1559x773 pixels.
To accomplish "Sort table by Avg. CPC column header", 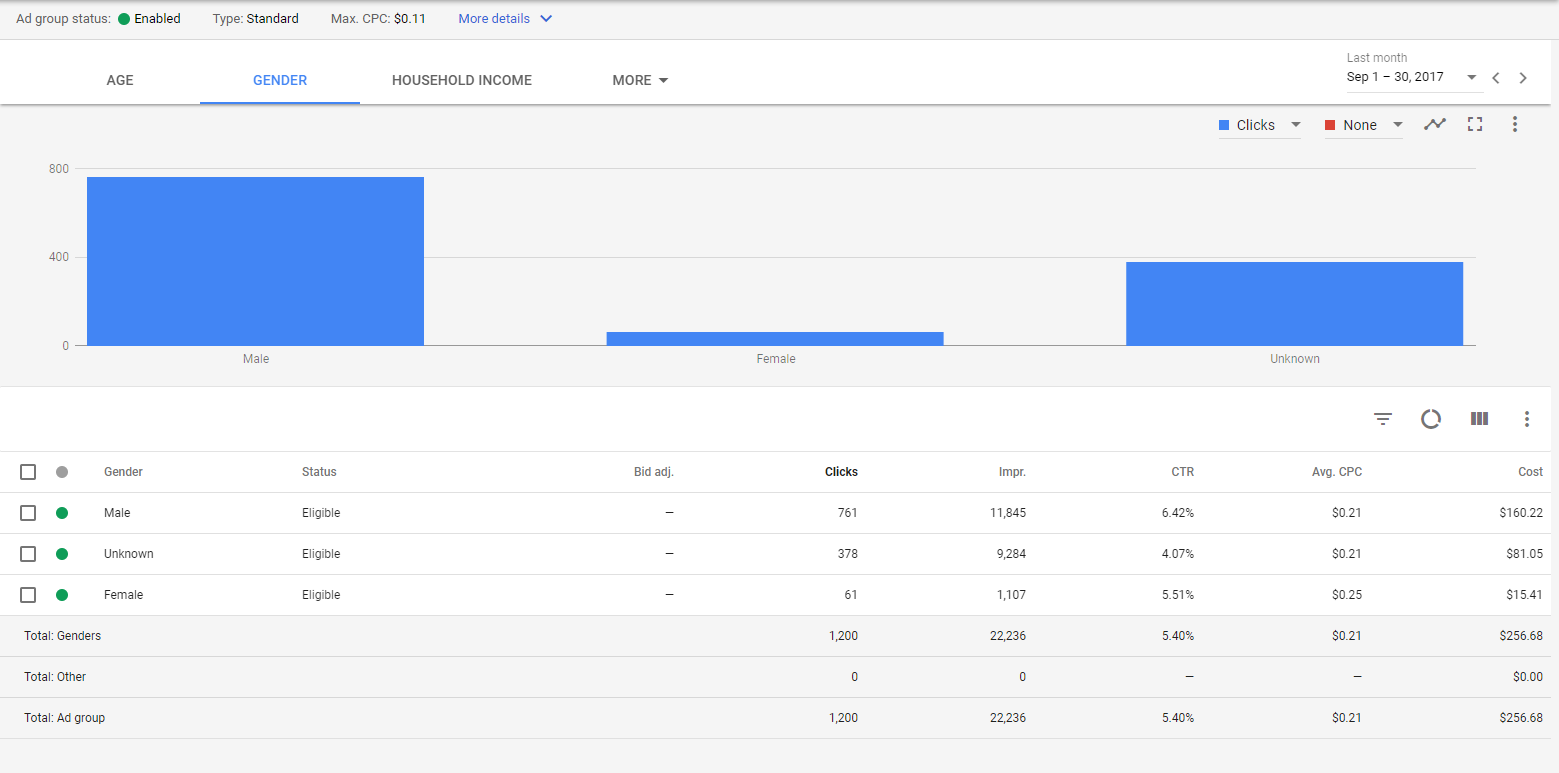I will click(1337, 472).
